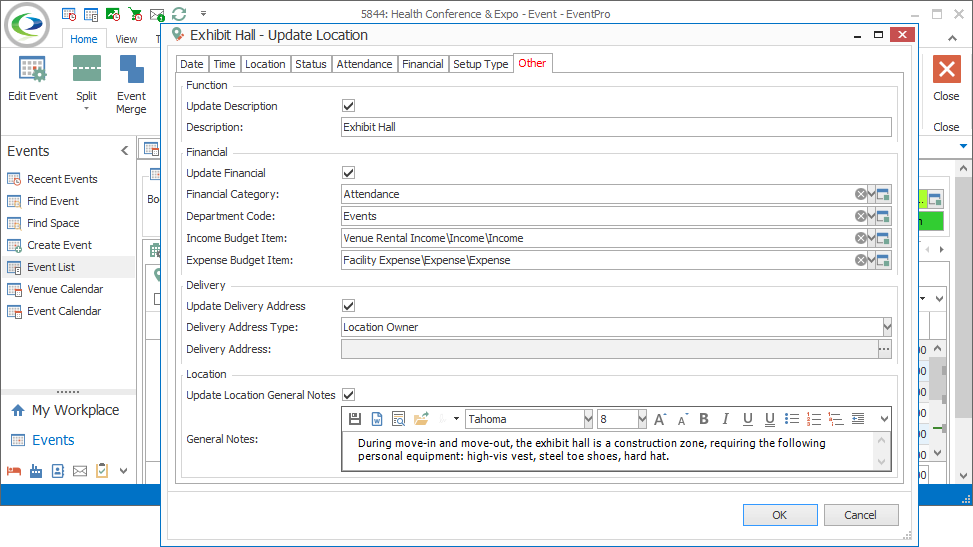Viewport: 973px width, 547px height.
Task: Expand the navigation bar overflow chevron
Action: pyautogui.click(x=123, y=471)
